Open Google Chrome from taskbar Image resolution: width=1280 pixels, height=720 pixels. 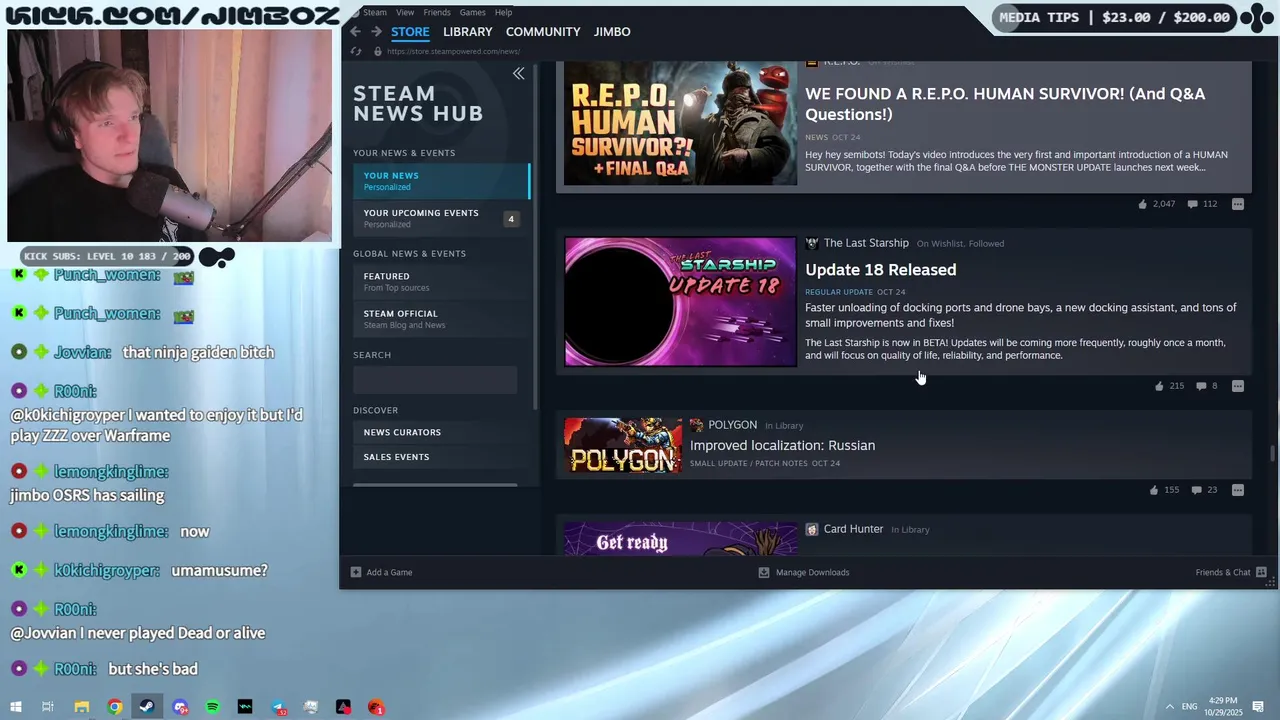pos(115,707)
